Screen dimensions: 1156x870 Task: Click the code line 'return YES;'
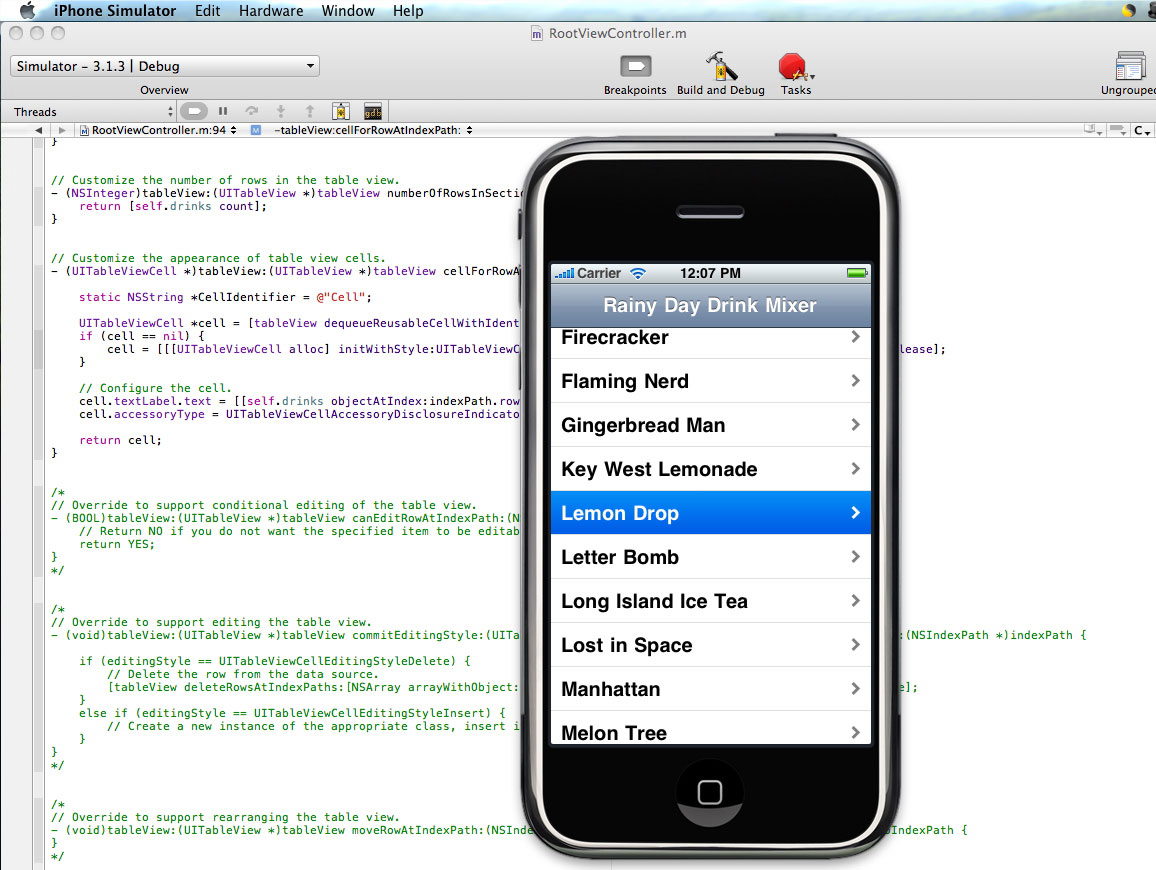tap(116, 544)
